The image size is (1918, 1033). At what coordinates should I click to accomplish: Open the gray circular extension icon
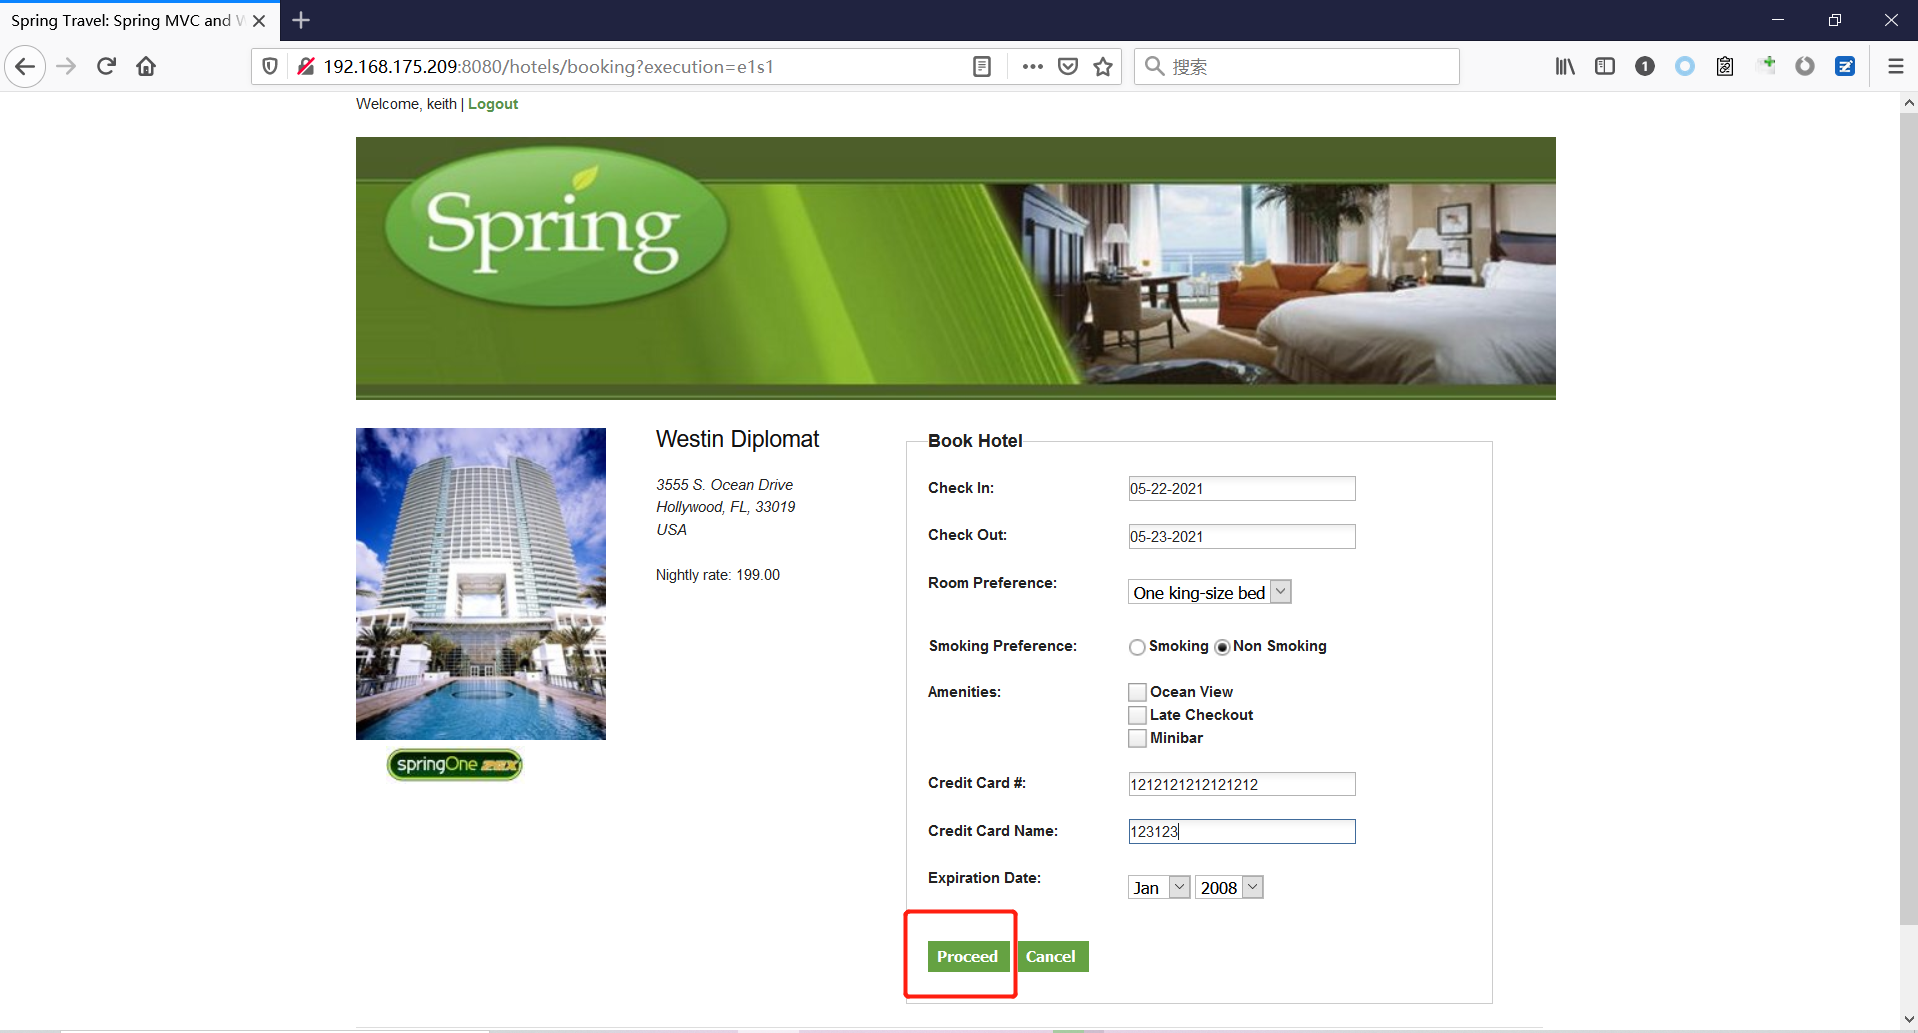click(x=1805, y=67)
